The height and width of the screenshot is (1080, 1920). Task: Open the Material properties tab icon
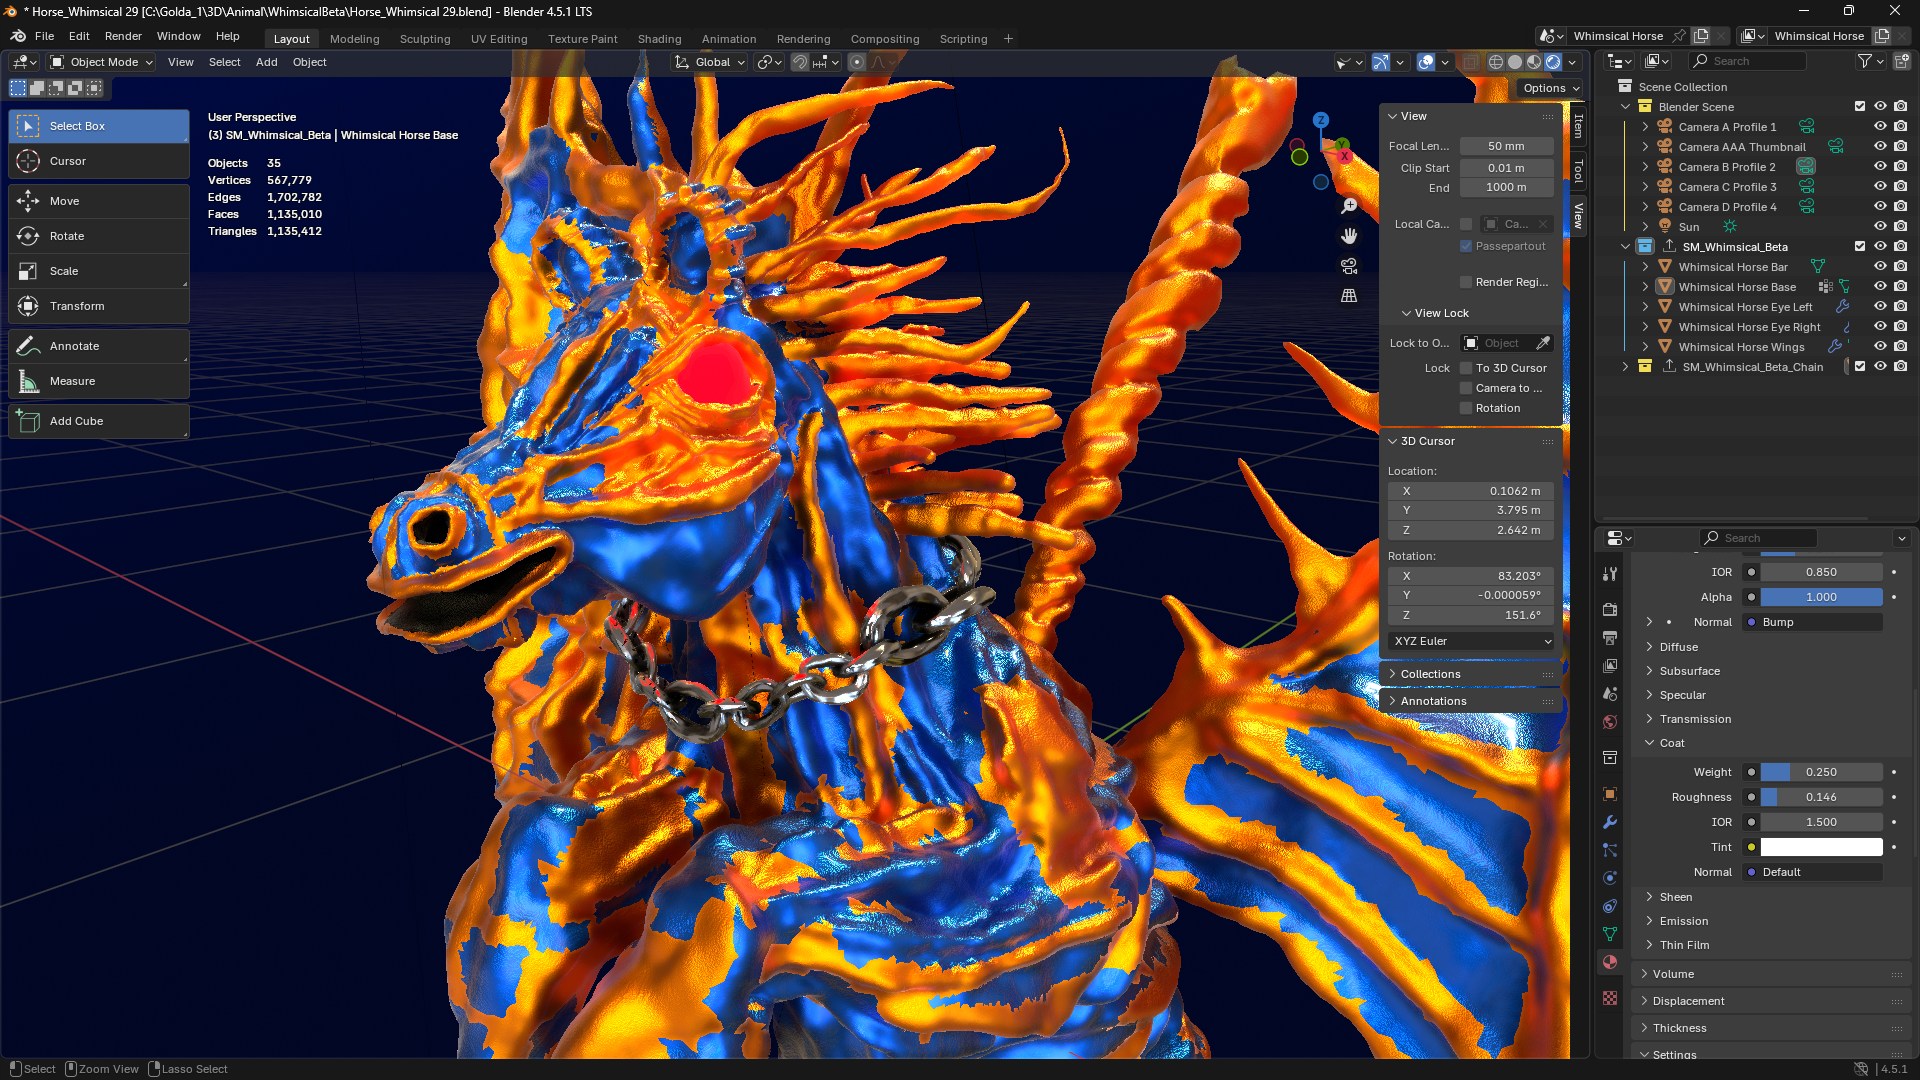tap(1610, 963)
